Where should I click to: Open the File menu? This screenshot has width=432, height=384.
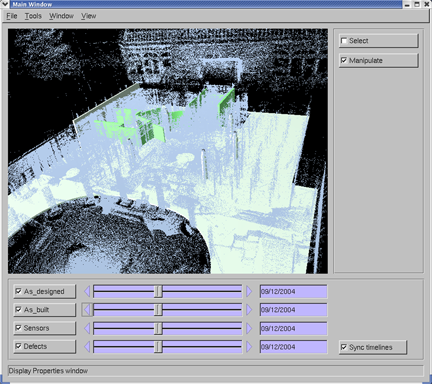[12, 16]
